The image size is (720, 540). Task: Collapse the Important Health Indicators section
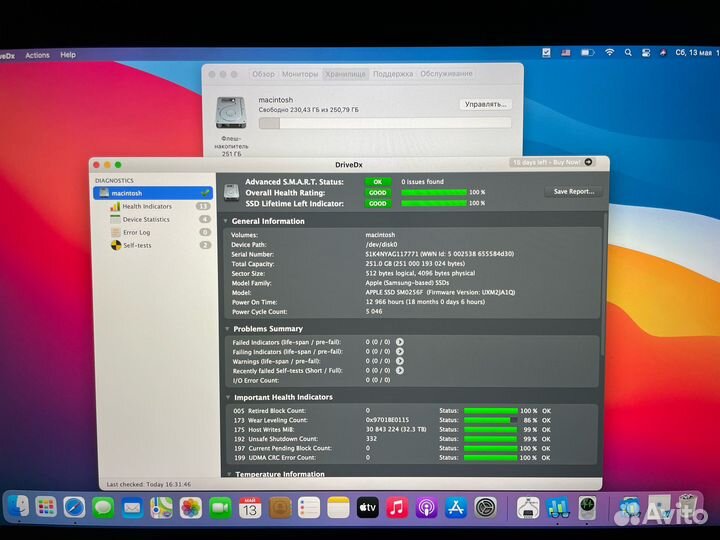click(x=228, y=397)
